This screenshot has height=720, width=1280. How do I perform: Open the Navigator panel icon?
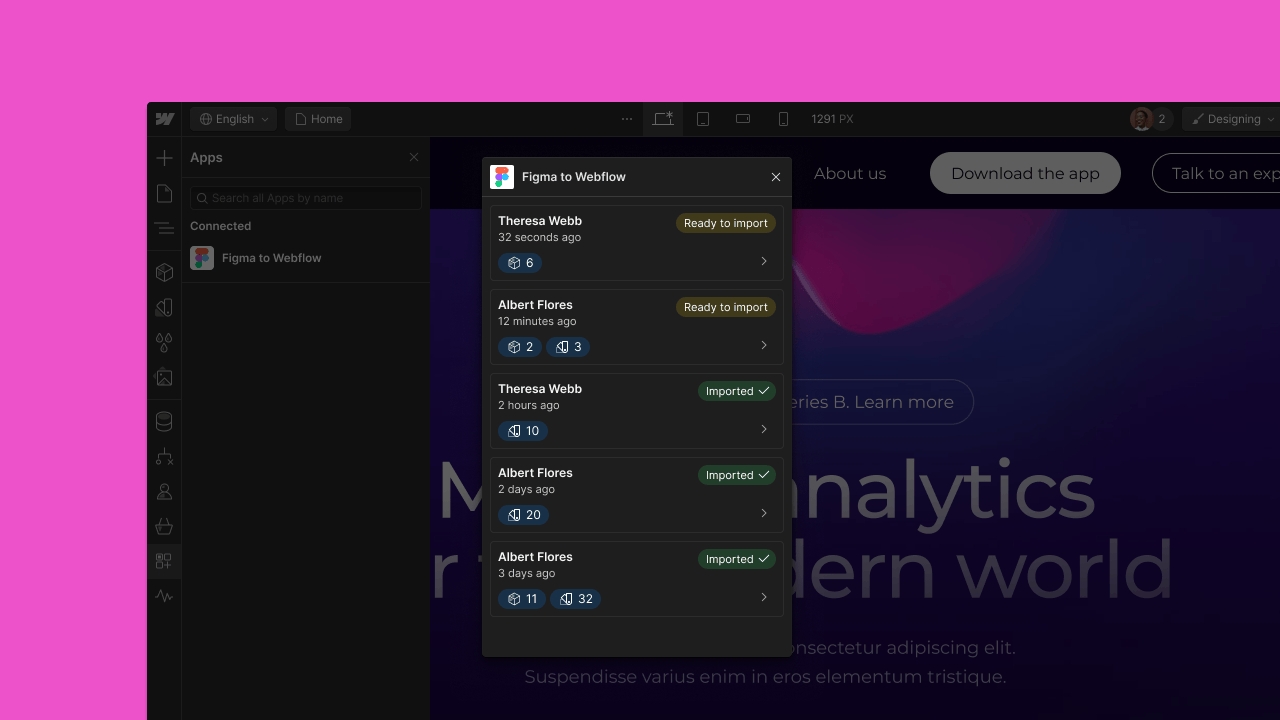tap(164, 229)
